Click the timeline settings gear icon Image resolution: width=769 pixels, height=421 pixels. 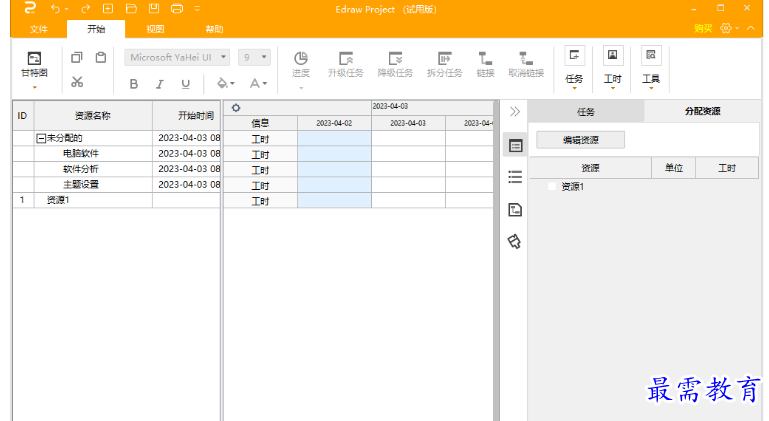click(x=236, y=108)
